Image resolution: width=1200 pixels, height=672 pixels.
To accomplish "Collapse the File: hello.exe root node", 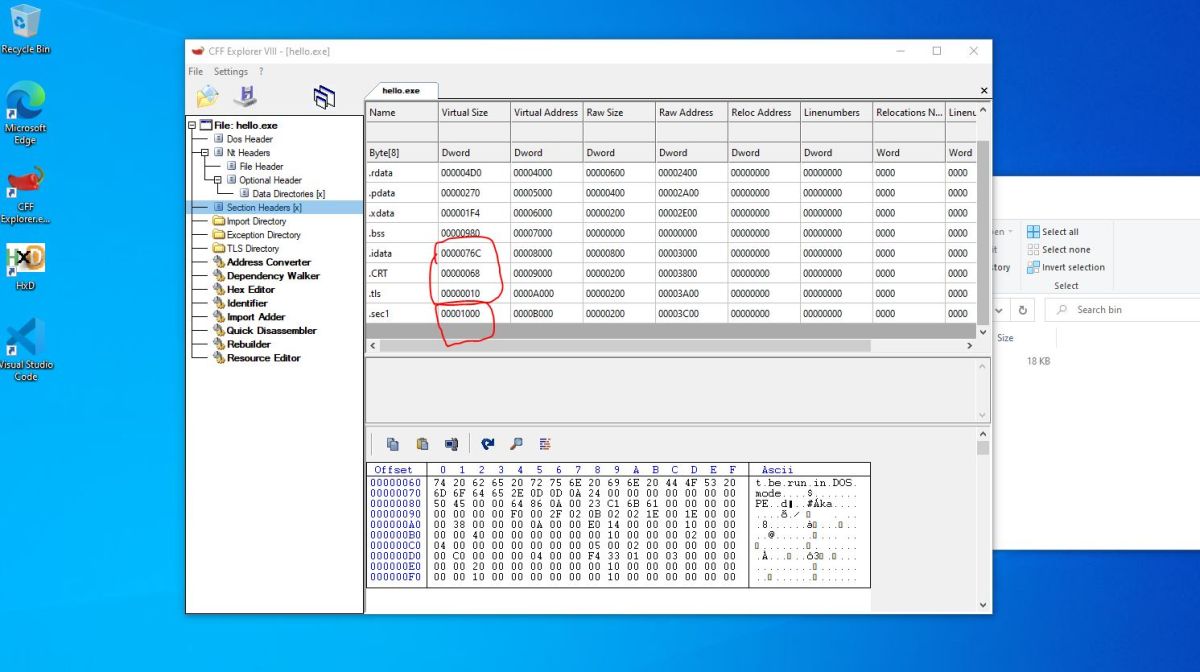I will pos(192,125).
